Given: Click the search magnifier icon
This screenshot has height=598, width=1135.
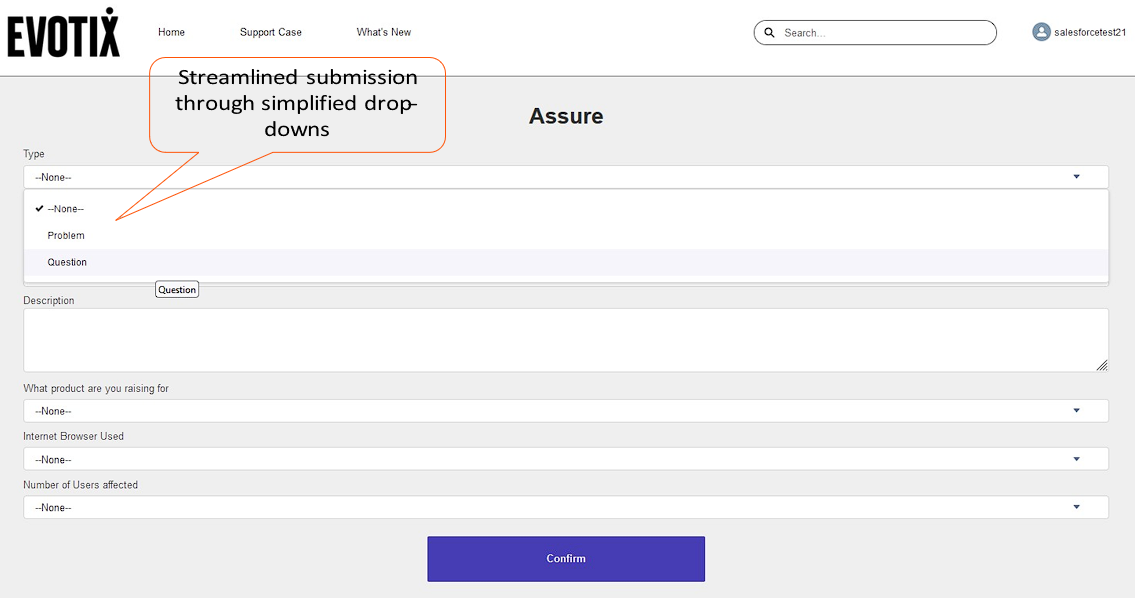Looking at the screenshot, I should click(769, 32).
